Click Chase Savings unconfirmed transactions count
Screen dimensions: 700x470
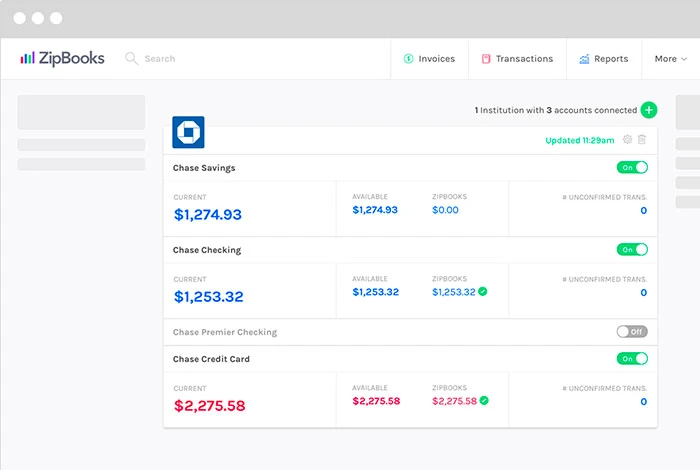[x=643, y=211]
